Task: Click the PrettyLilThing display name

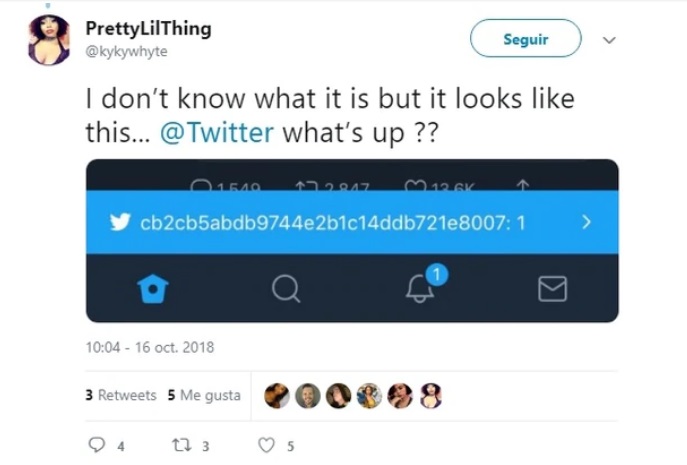Action: click(x=148, y=28)
